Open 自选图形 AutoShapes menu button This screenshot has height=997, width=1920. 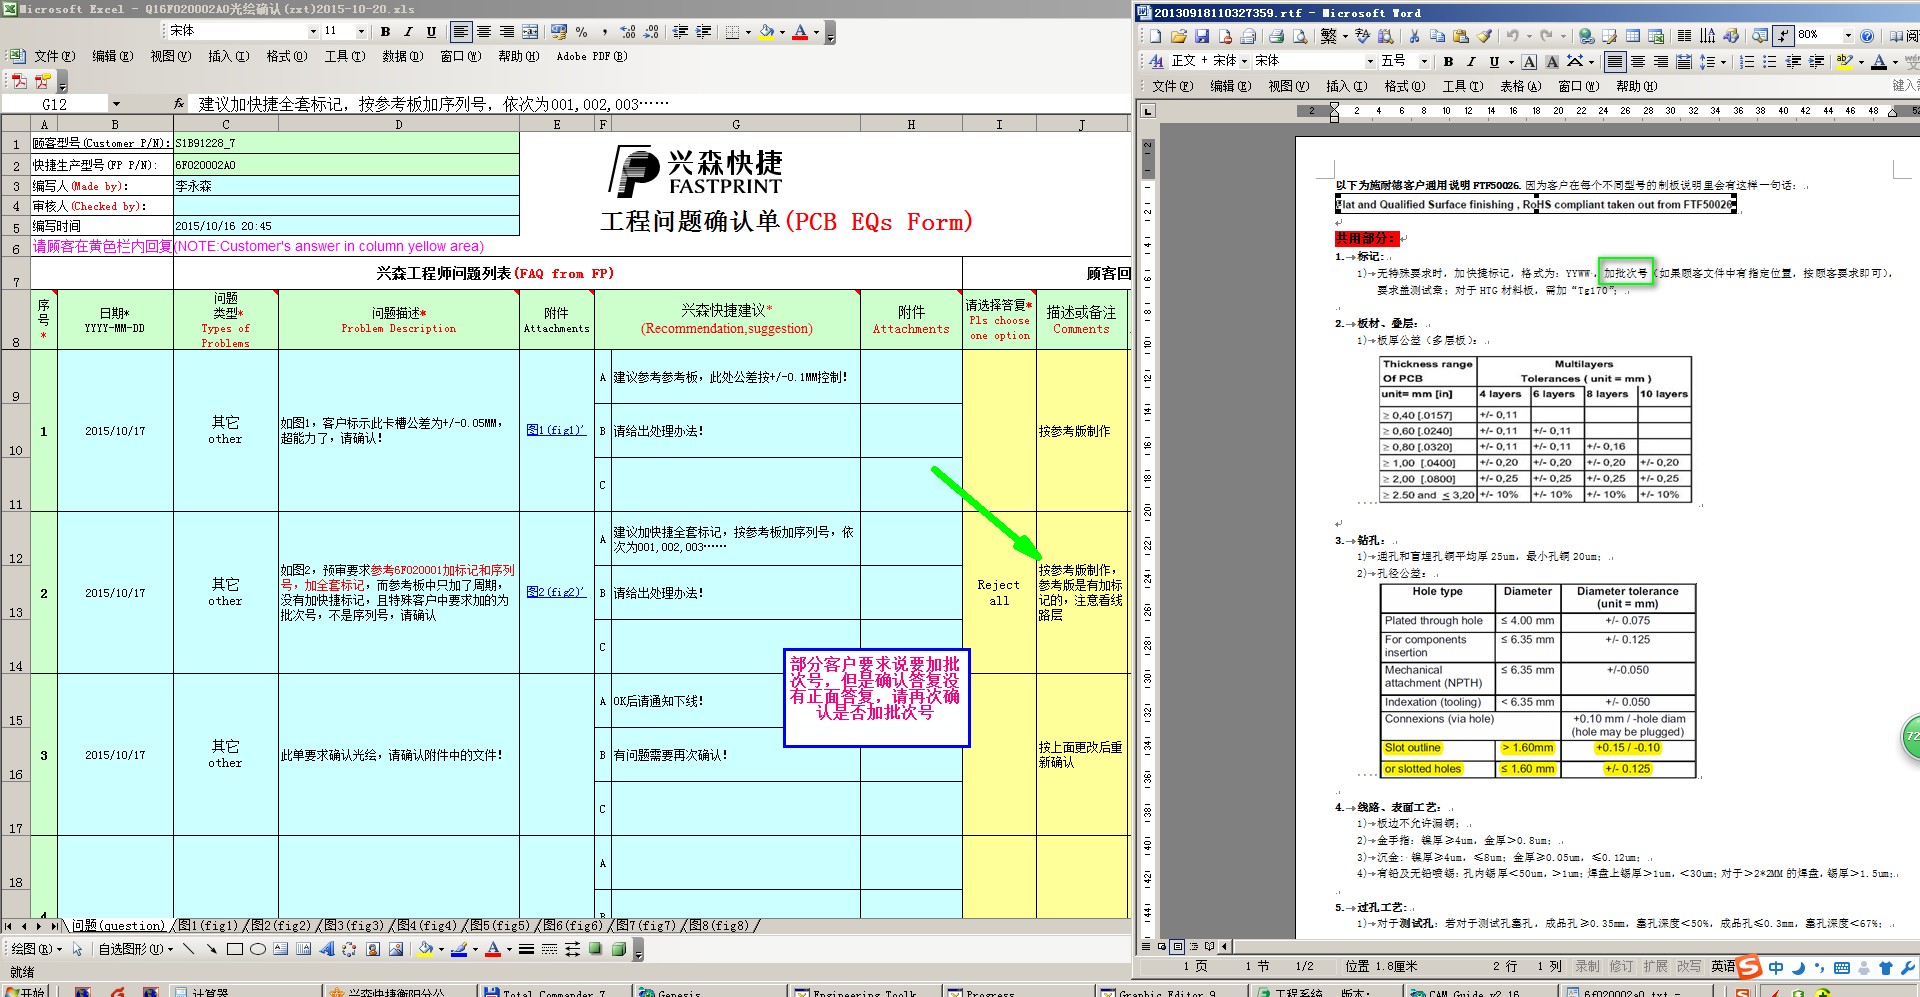point(135,949)
